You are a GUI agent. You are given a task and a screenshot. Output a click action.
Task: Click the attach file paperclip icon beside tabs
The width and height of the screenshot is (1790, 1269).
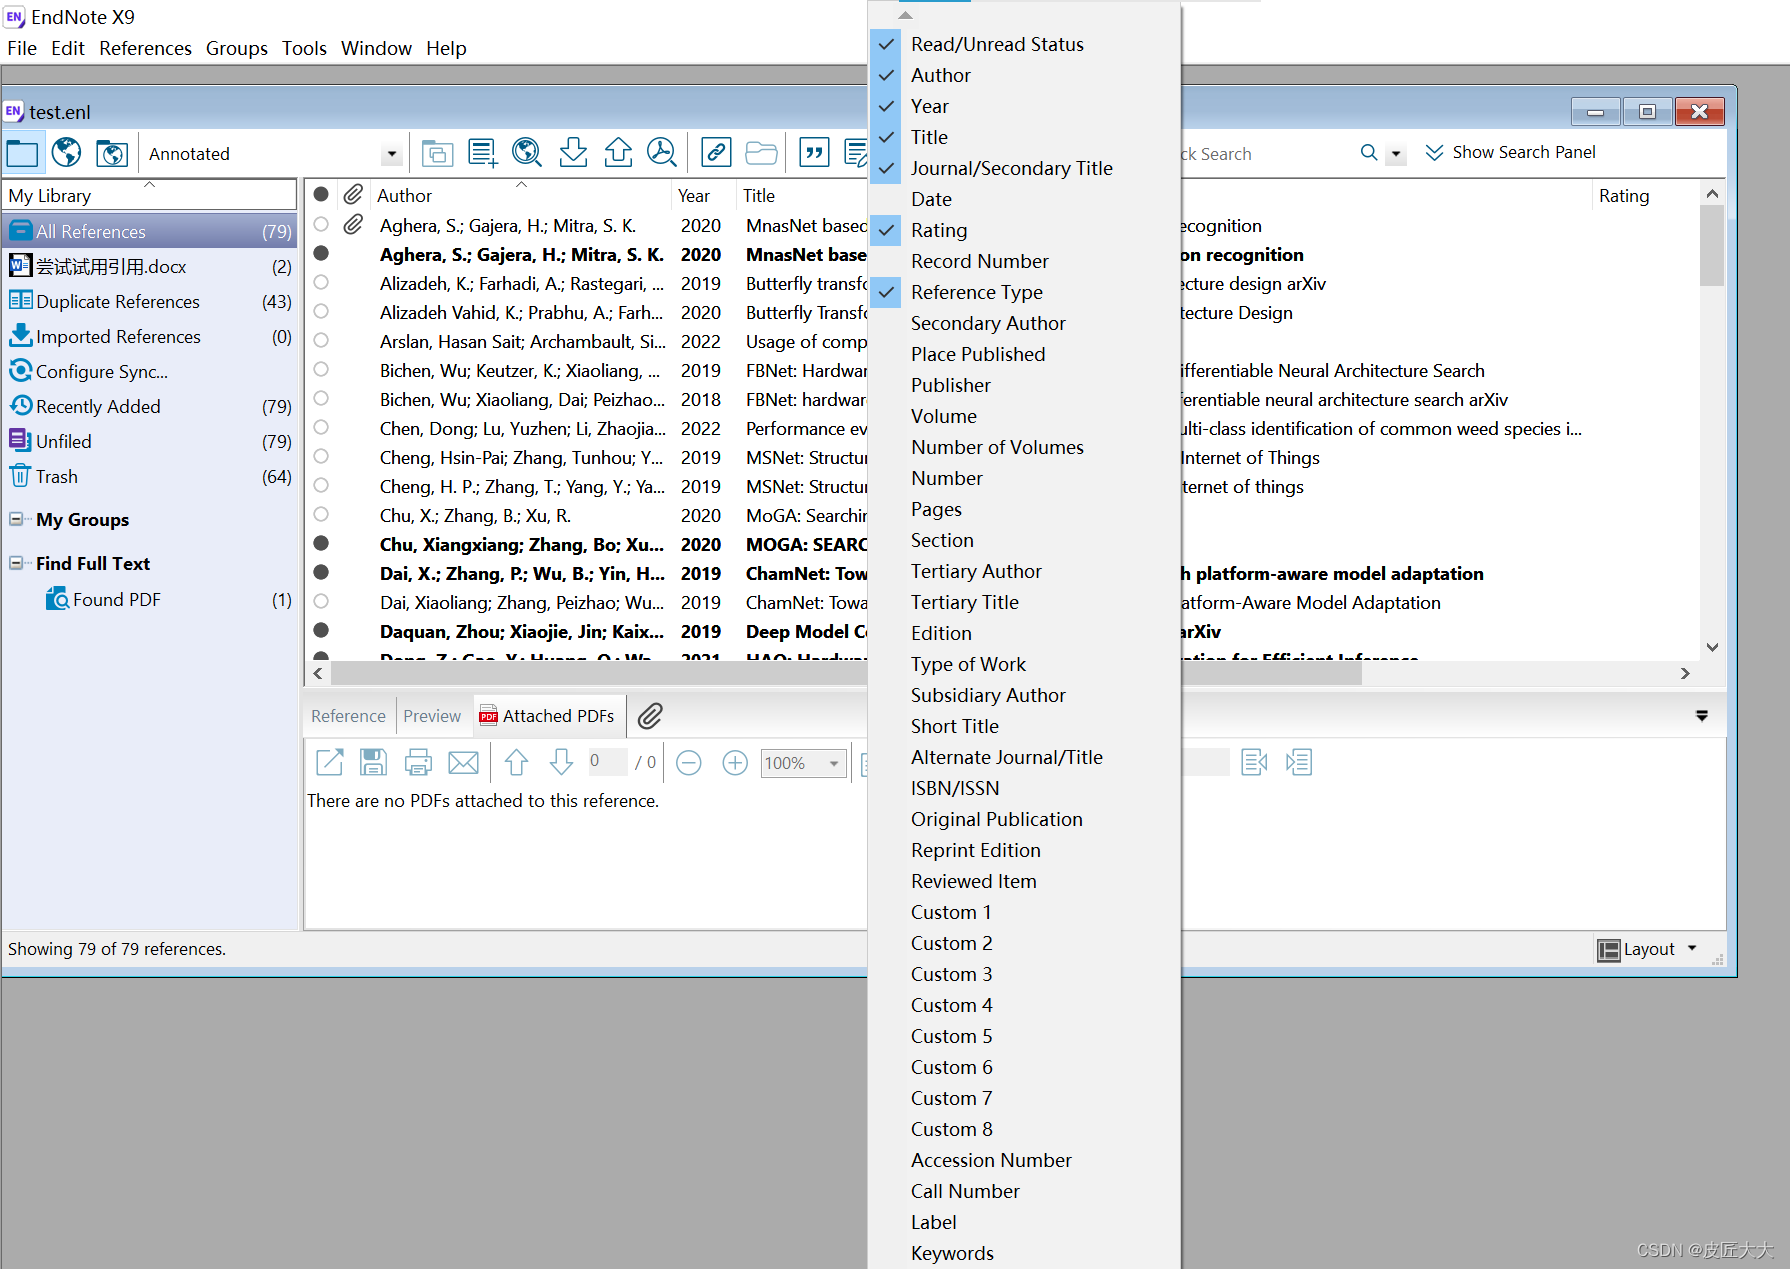650,716
